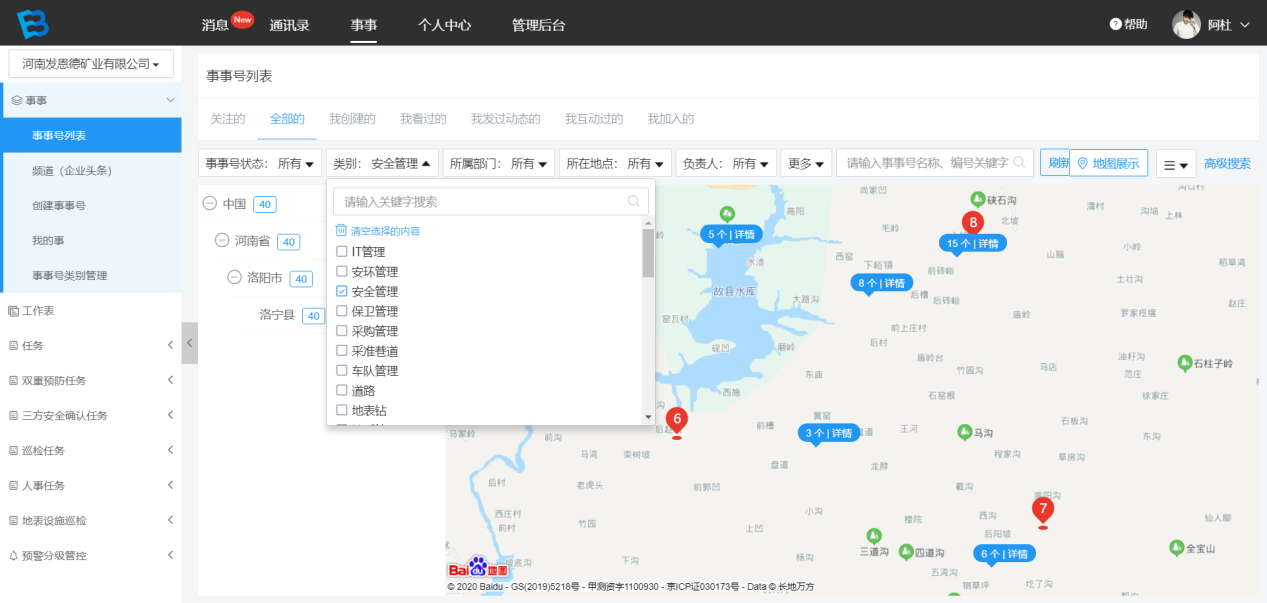Click the icon next to 双重预防任务
Viewport: 1267px width, 603px height.
coord(13,381)
